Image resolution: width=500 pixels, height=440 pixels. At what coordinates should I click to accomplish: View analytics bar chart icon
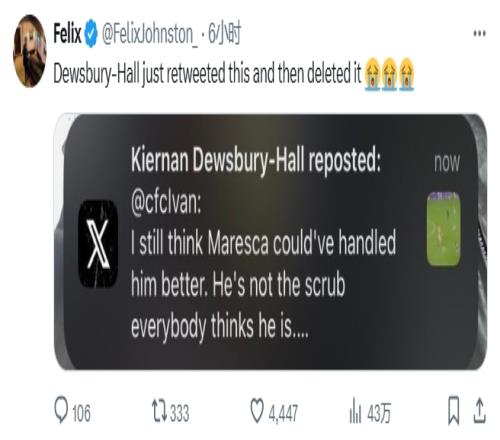355,411
